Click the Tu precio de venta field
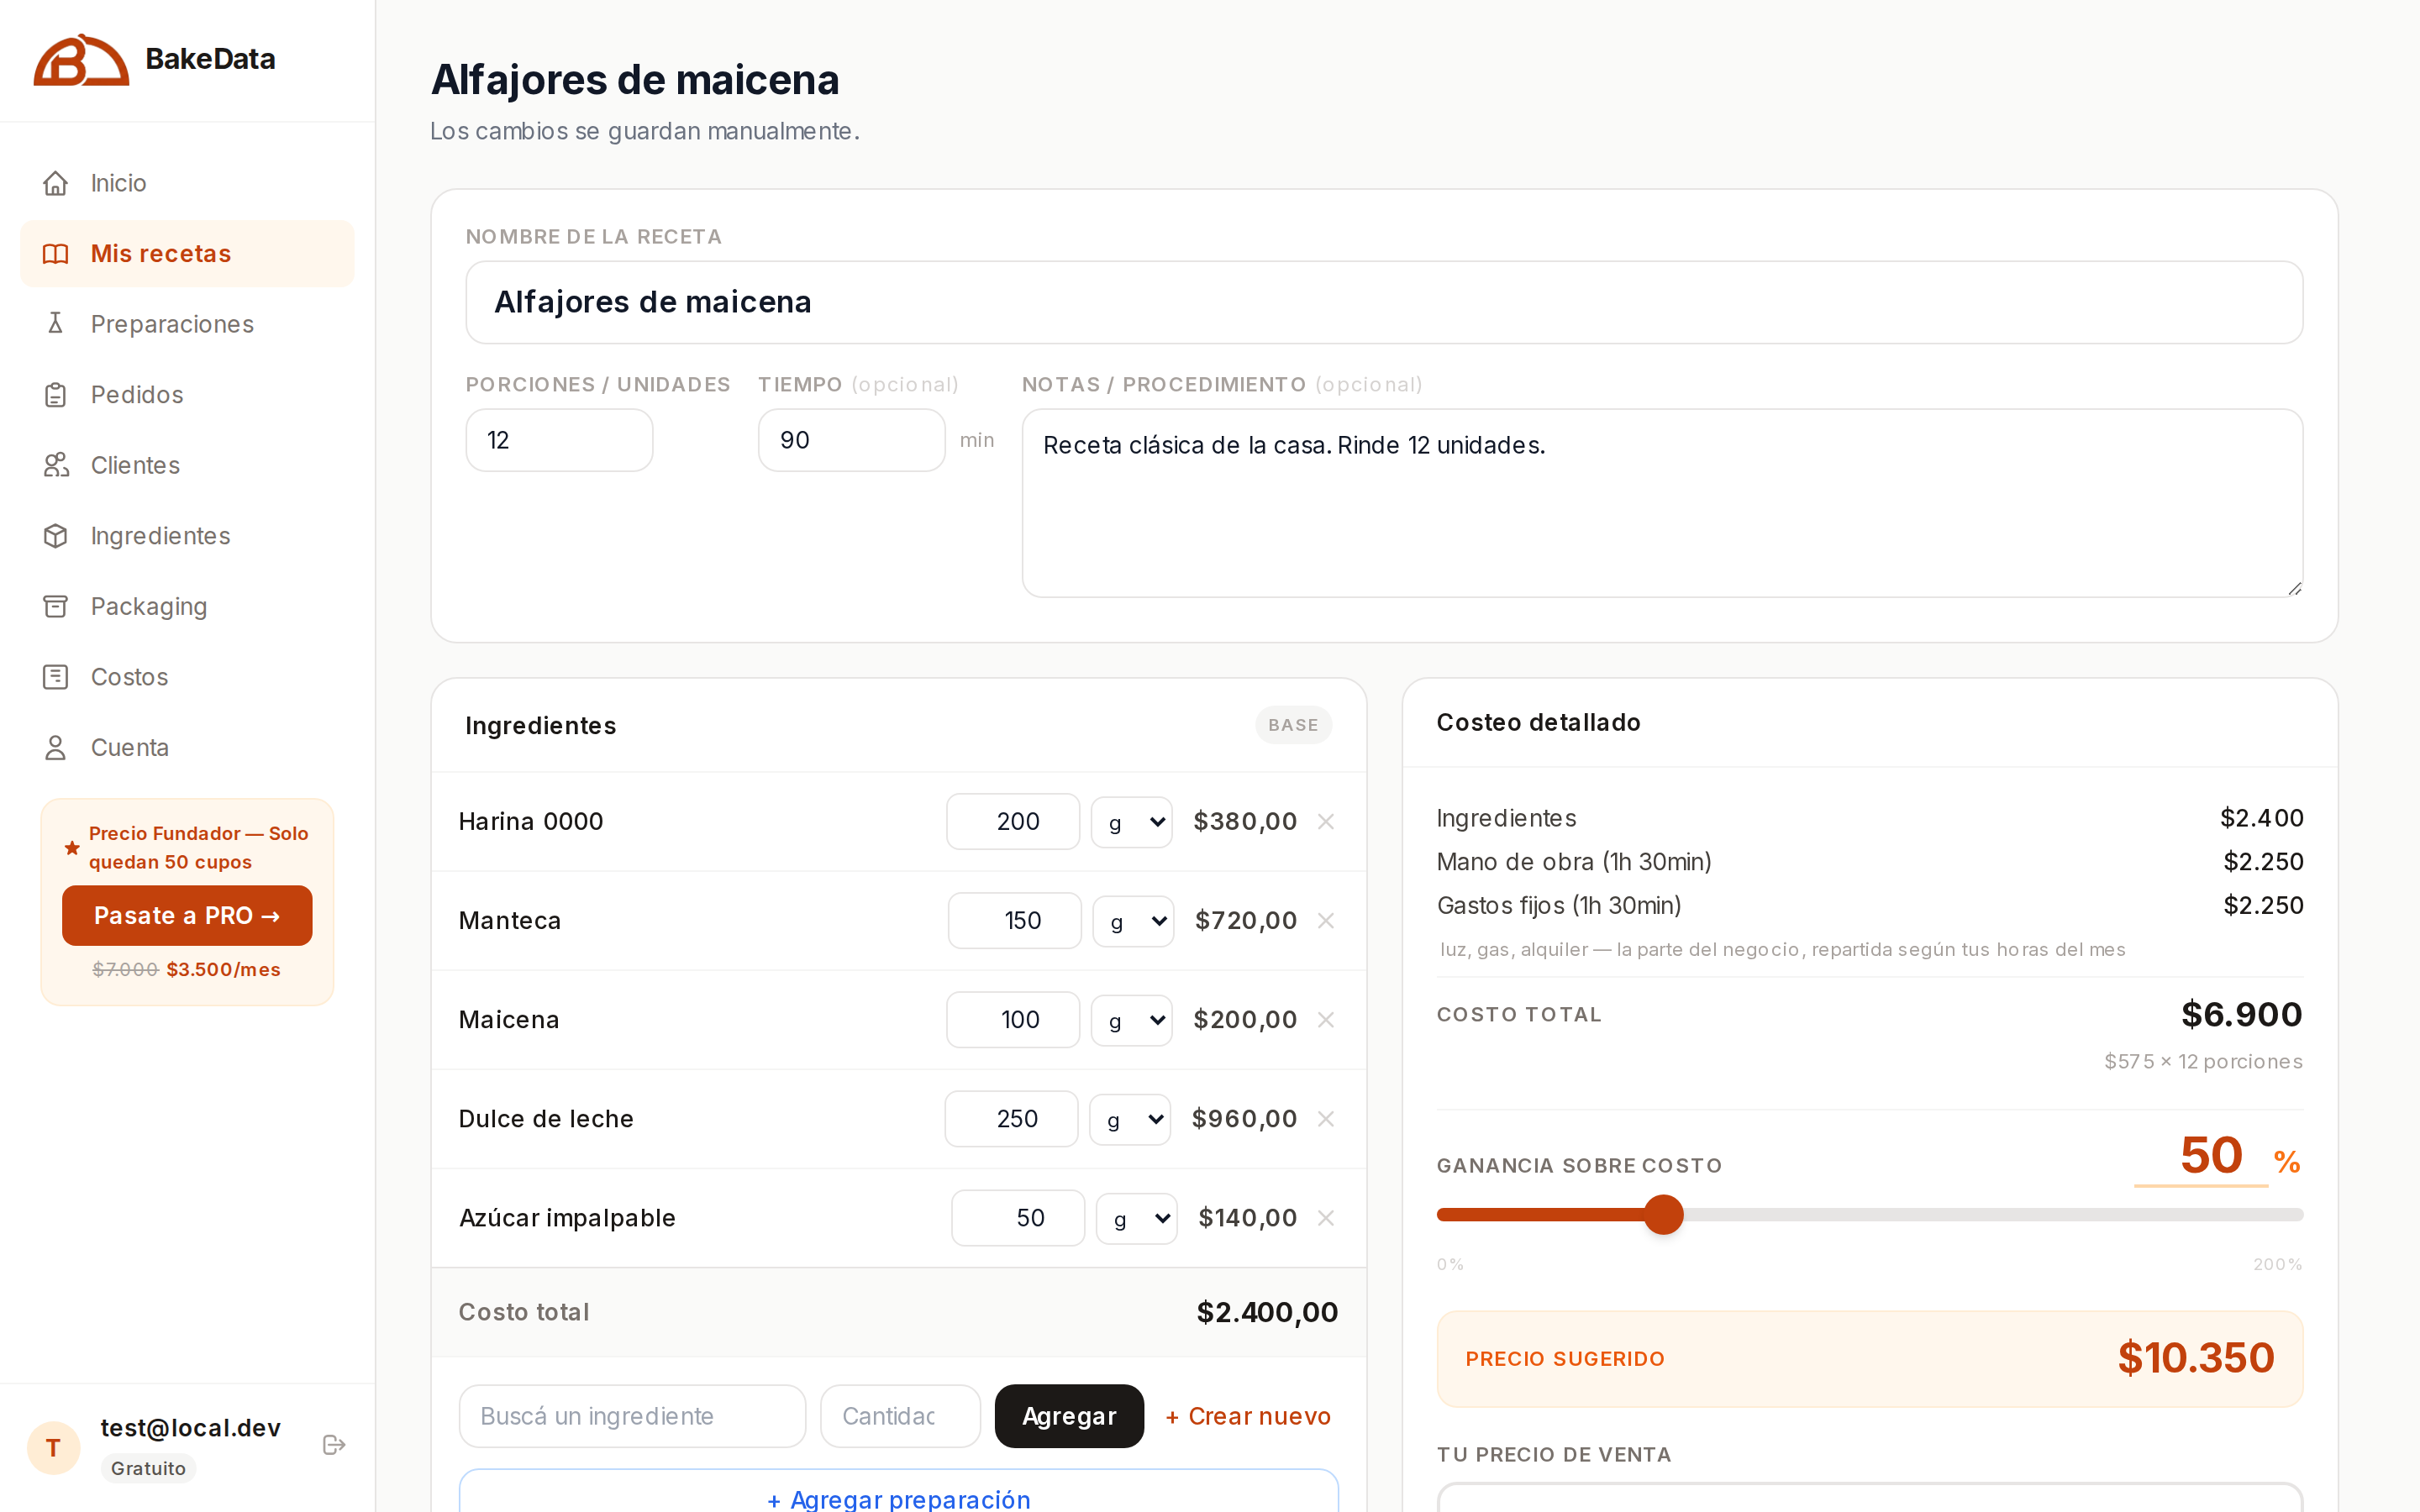 tap(1870, 1497)
